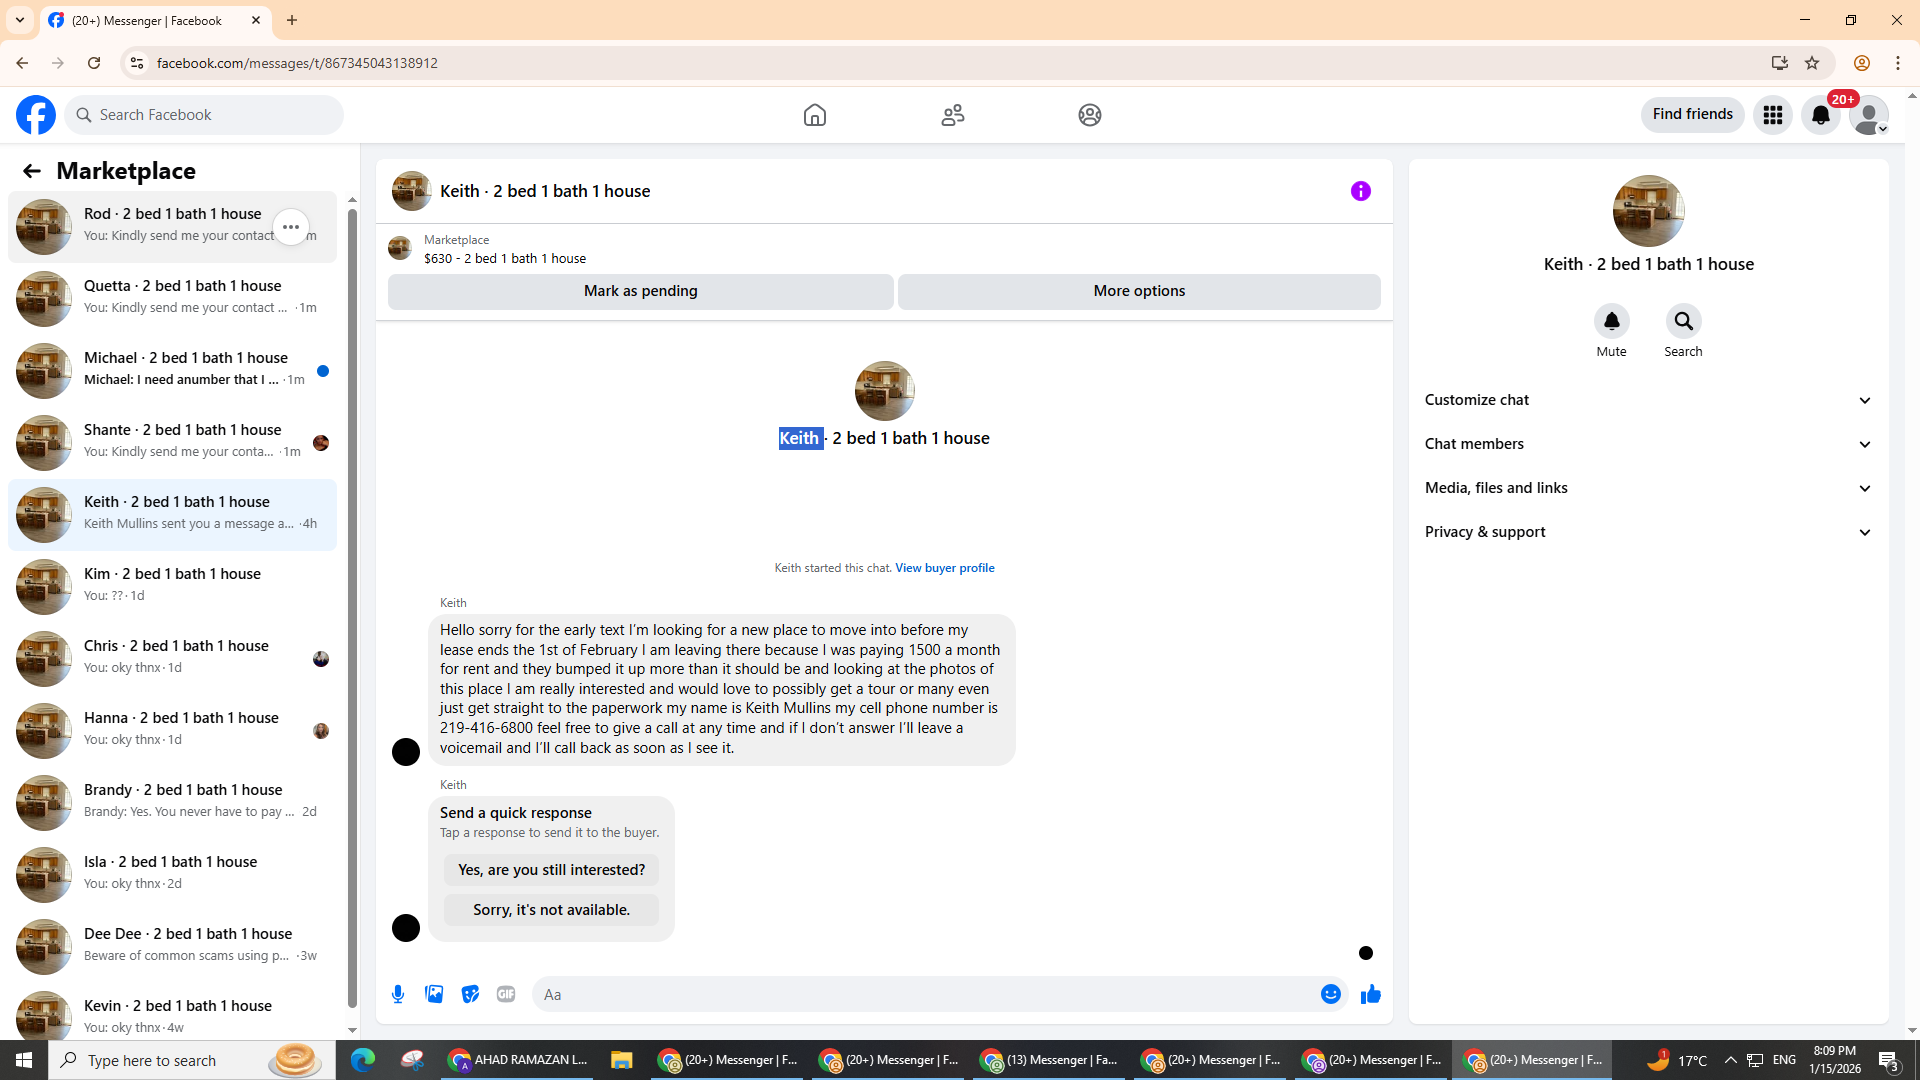Open the emoji picker in message box
1920x1080 pixels.
click(x=1330, y=994)
